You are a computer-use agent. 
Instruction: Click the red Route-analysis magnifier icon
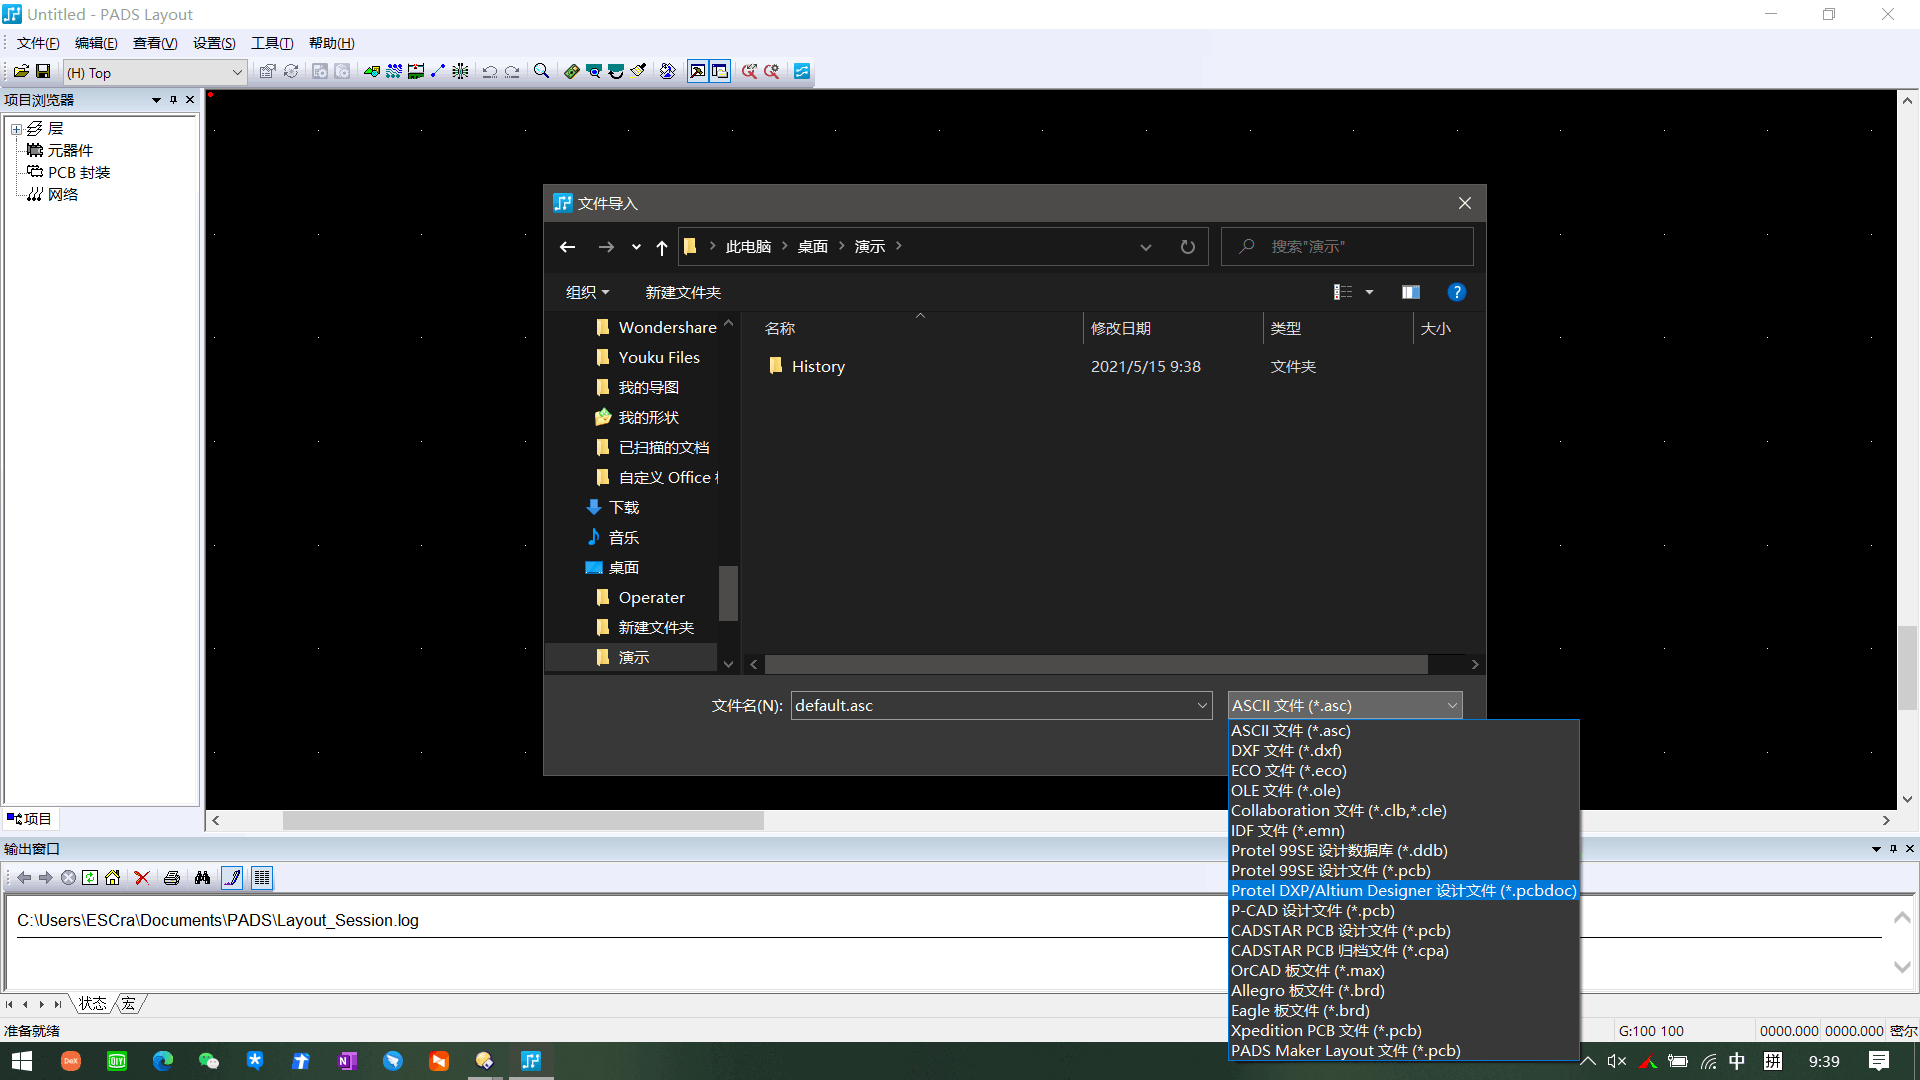749,71
